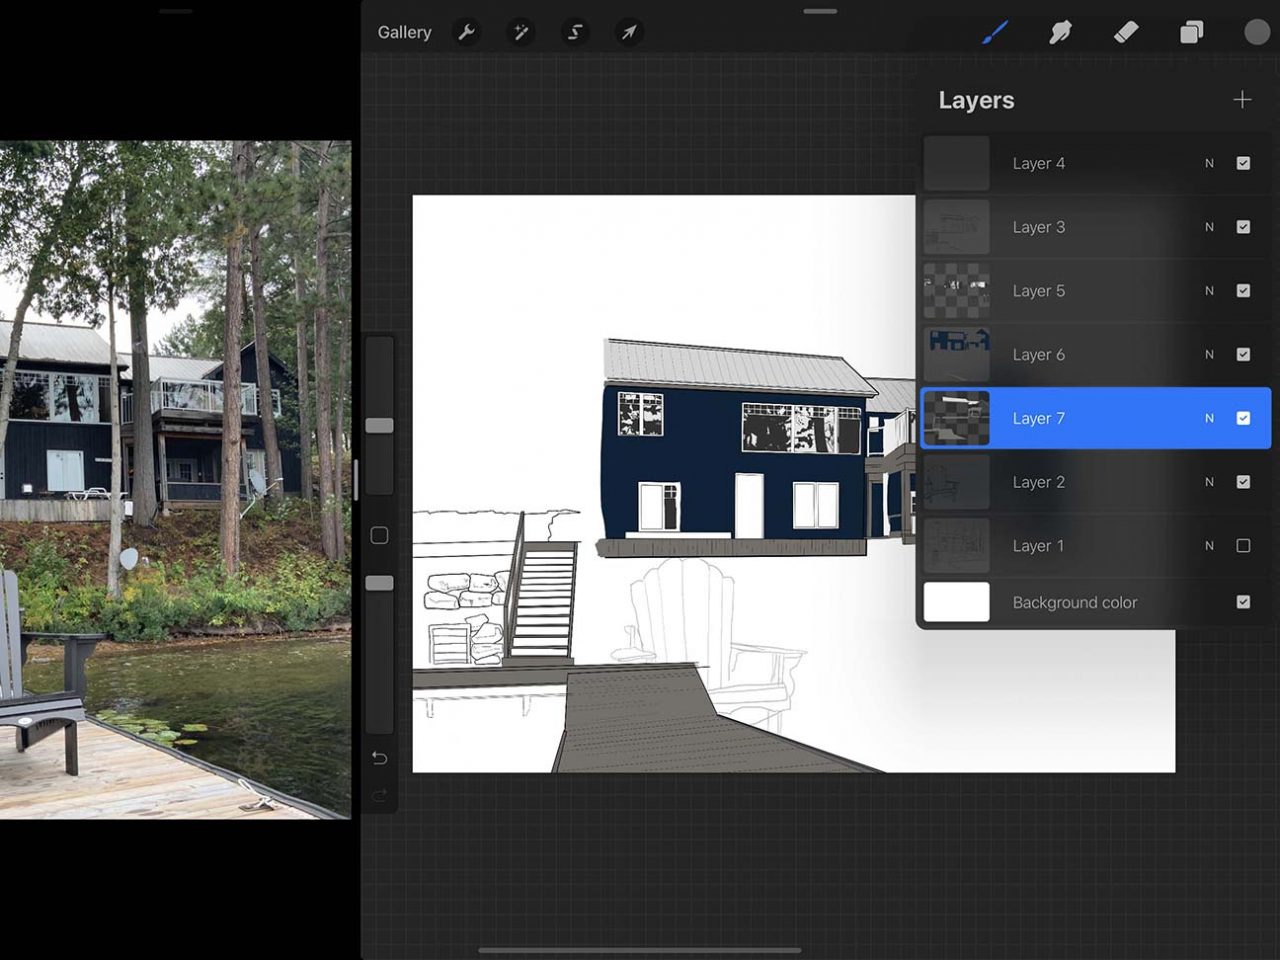Select the Smudge tool
Viewport: 1280px width, 960px height.
click(x=1060, y=32)
